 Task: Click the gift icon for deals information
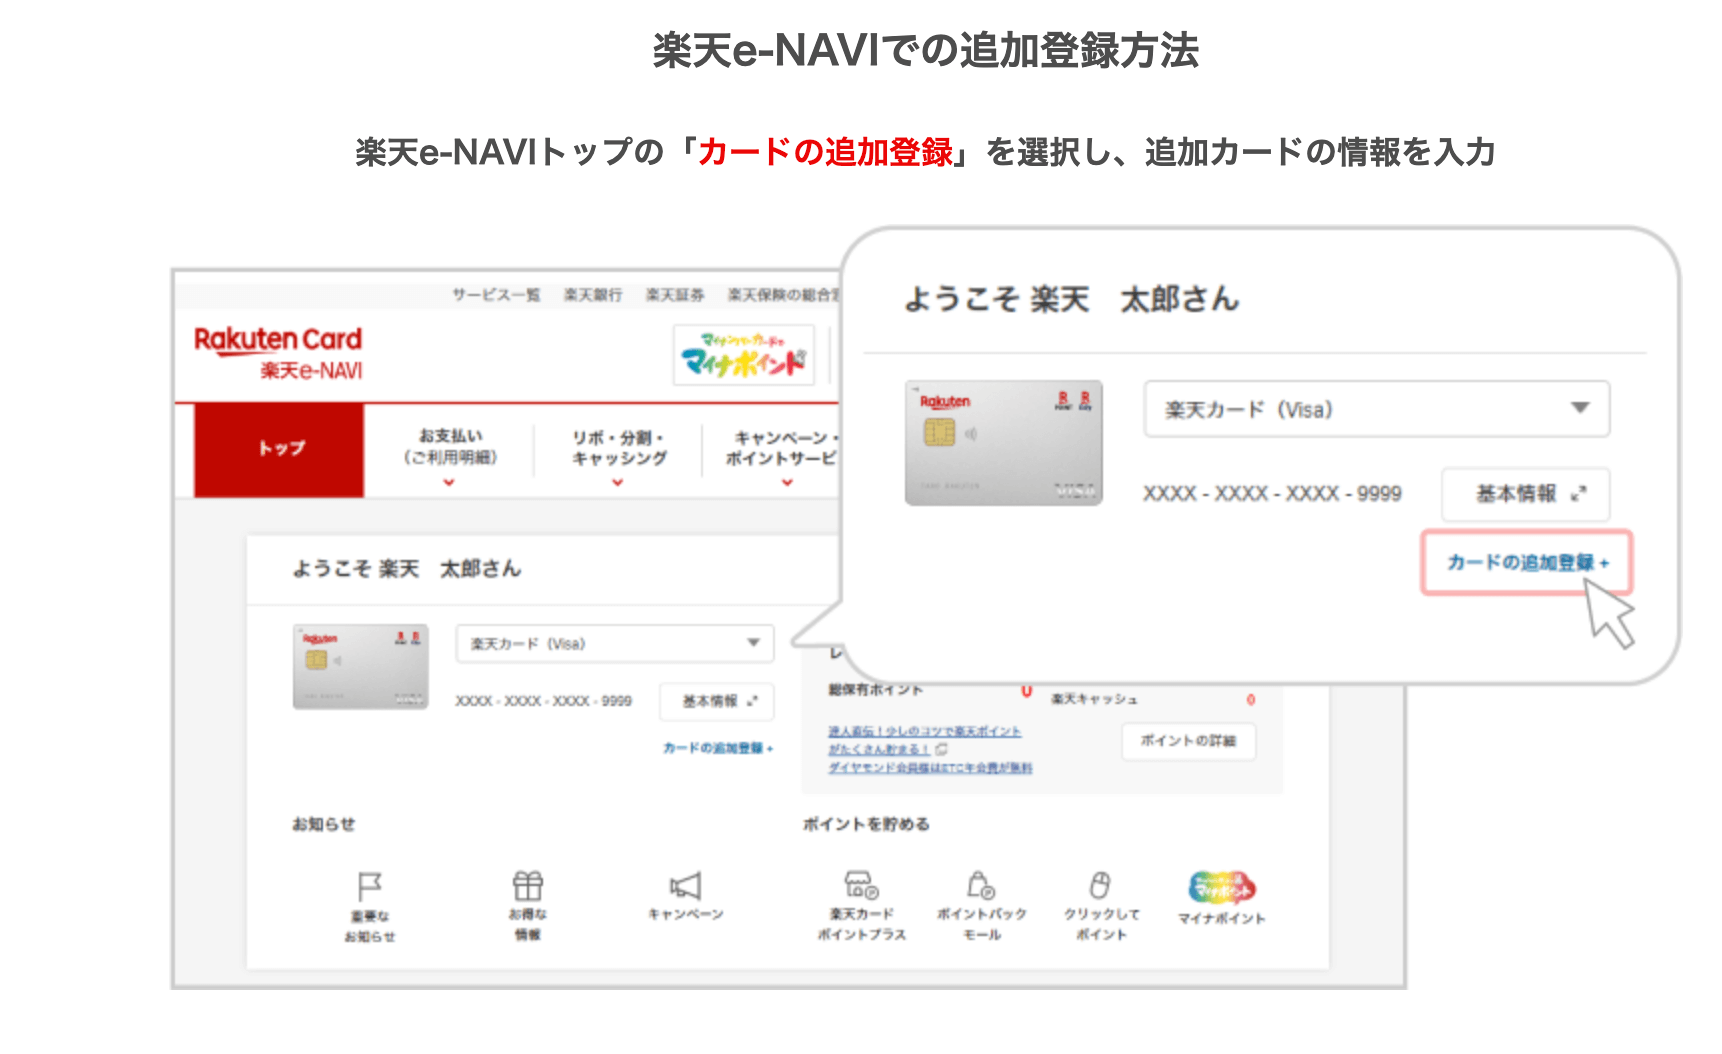(527, 887)
